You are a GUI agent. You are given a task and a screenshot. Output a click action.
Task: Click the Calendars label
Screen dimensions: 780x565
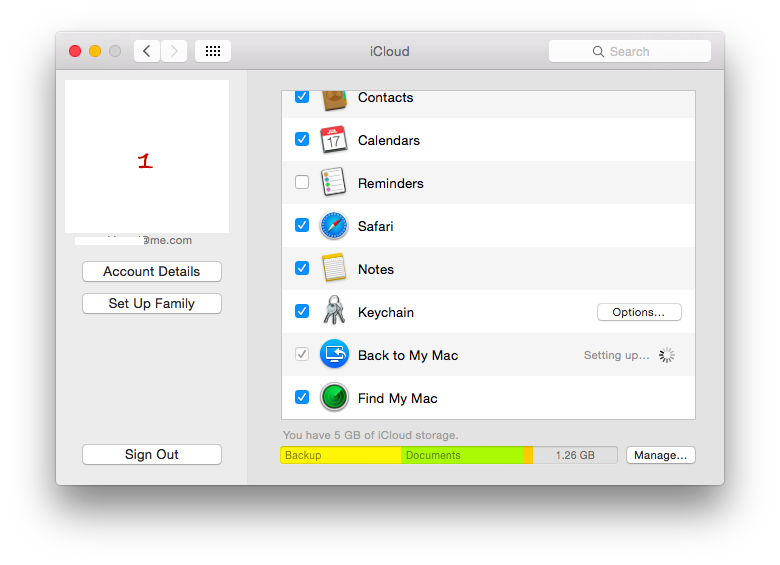tap(389, 140)
